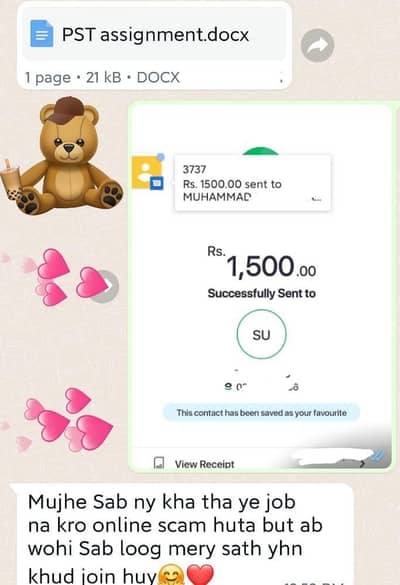The height and width of the screenshot is (585, 400).
Task: Tap the SU recipient circle avatar
Action: [x=262, y=334]
